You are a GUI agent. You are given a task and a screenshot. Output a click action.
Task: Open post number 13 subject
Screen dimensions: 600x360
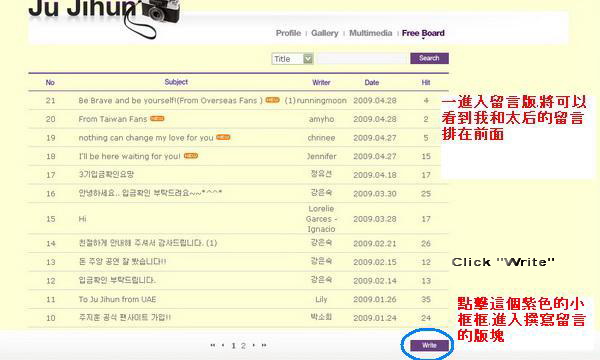(x=122, y=262)
